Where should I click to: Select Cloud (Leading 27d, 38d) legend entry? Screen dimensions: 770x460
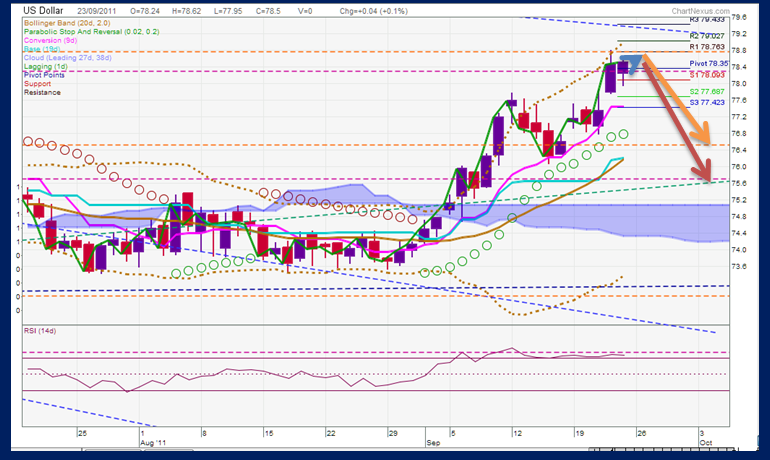(x=67, y=57)
